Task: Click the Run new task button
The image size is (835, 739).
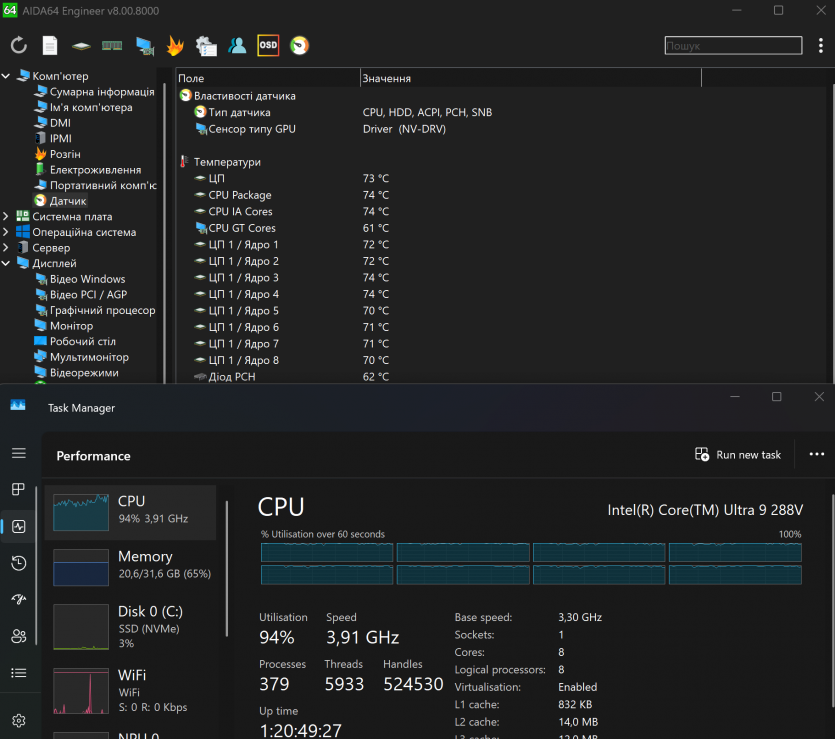Action: pyautogui.click(x=738, y=455)
